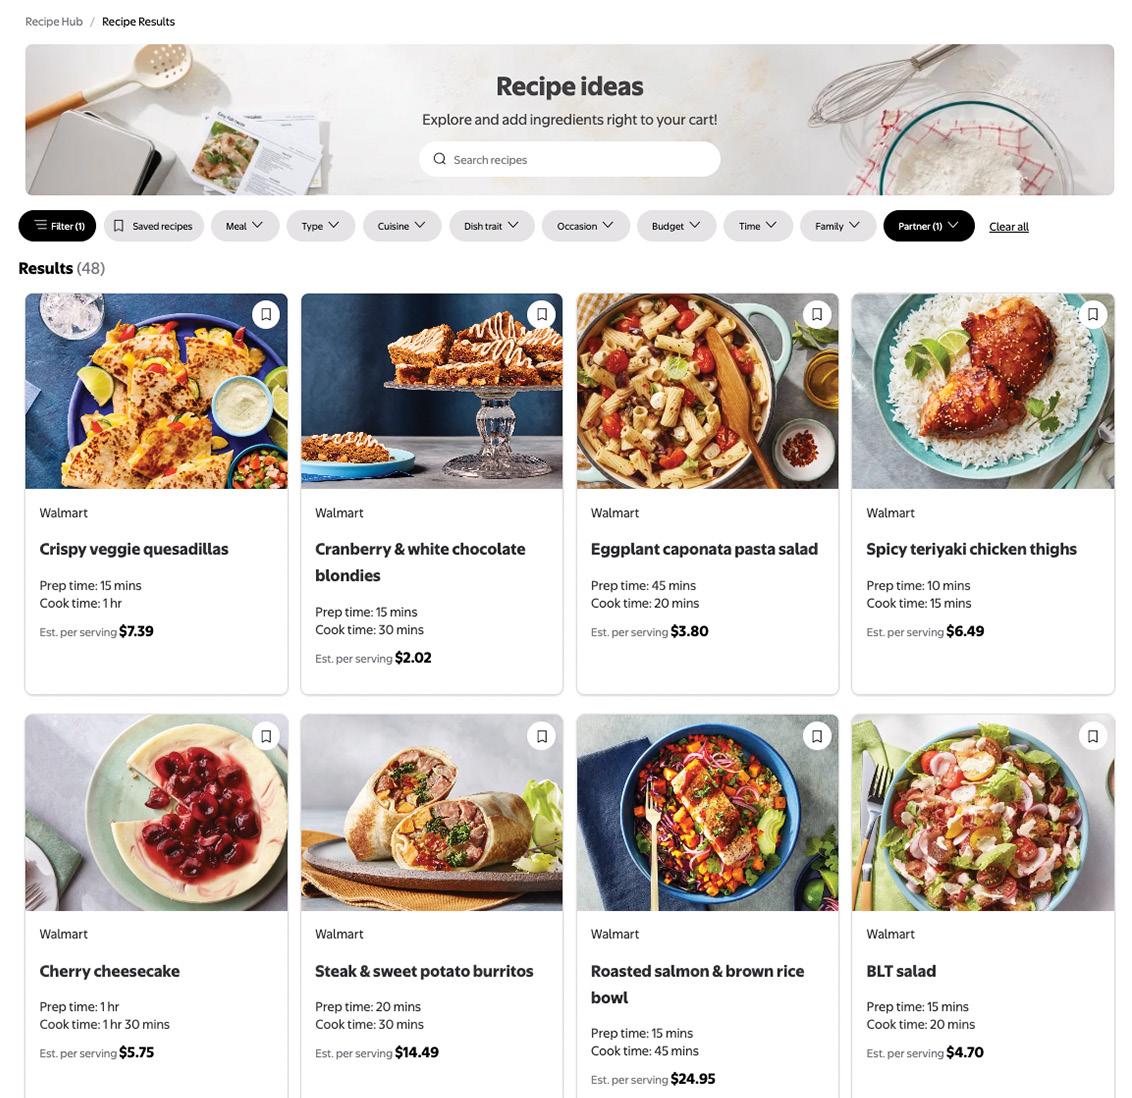This screenshot has height=1098, width=1132.
Task: Expand the Dish trait filter
Action: click(x=492, y=226)
